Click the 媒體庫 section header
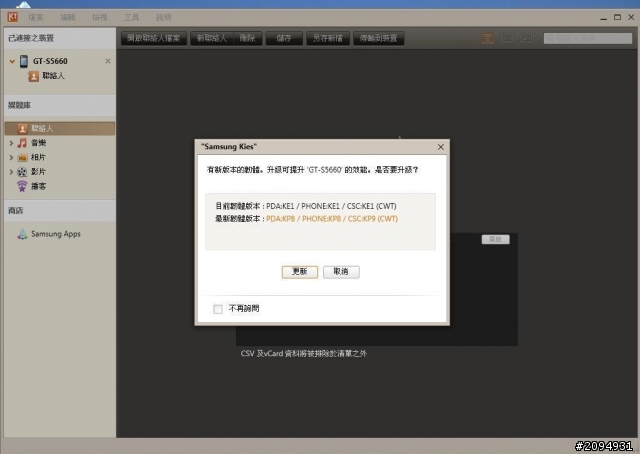The image size is (640, 454). pos(60,105)
